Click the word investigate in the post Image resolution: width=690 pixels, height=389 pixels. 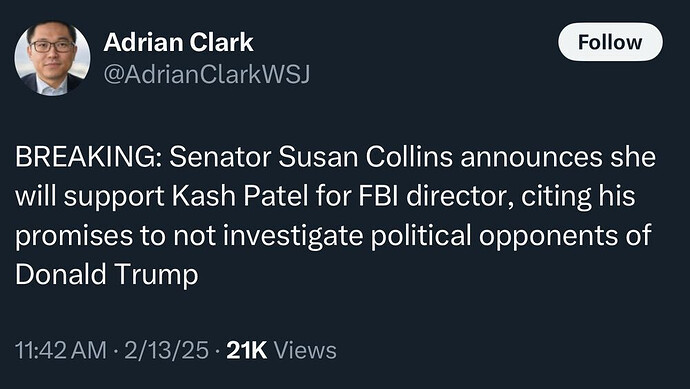[x=293, y=236]
